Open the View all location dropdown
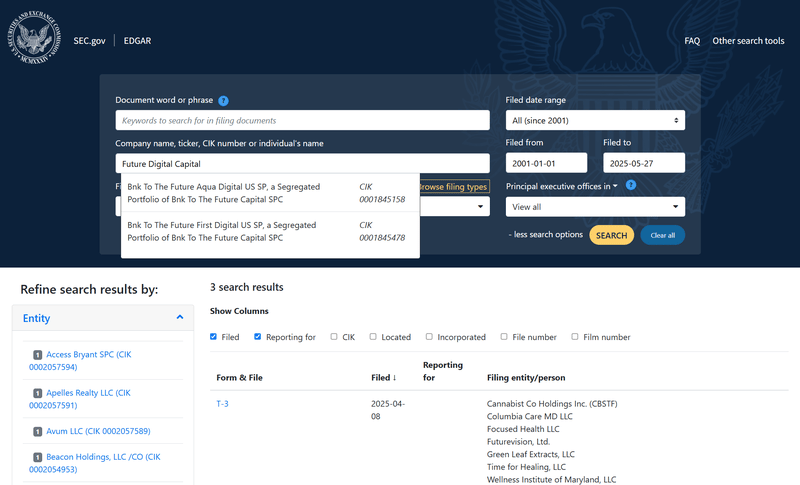The height and width of the screenshot is (485, 800). pos(595,207)
